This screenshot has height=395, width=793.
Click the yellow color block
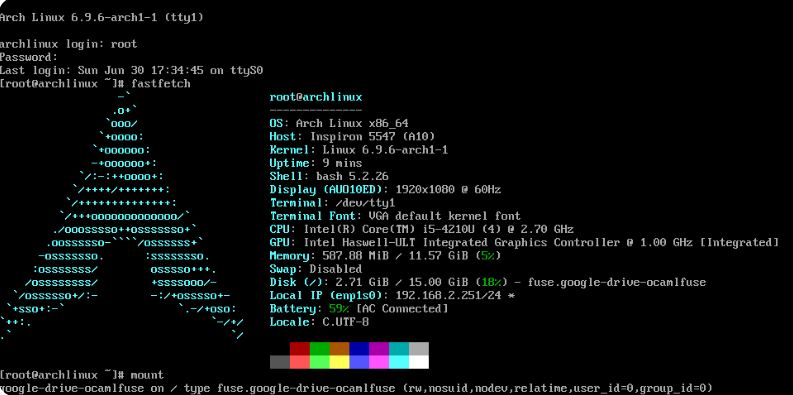tap(339, 362)
